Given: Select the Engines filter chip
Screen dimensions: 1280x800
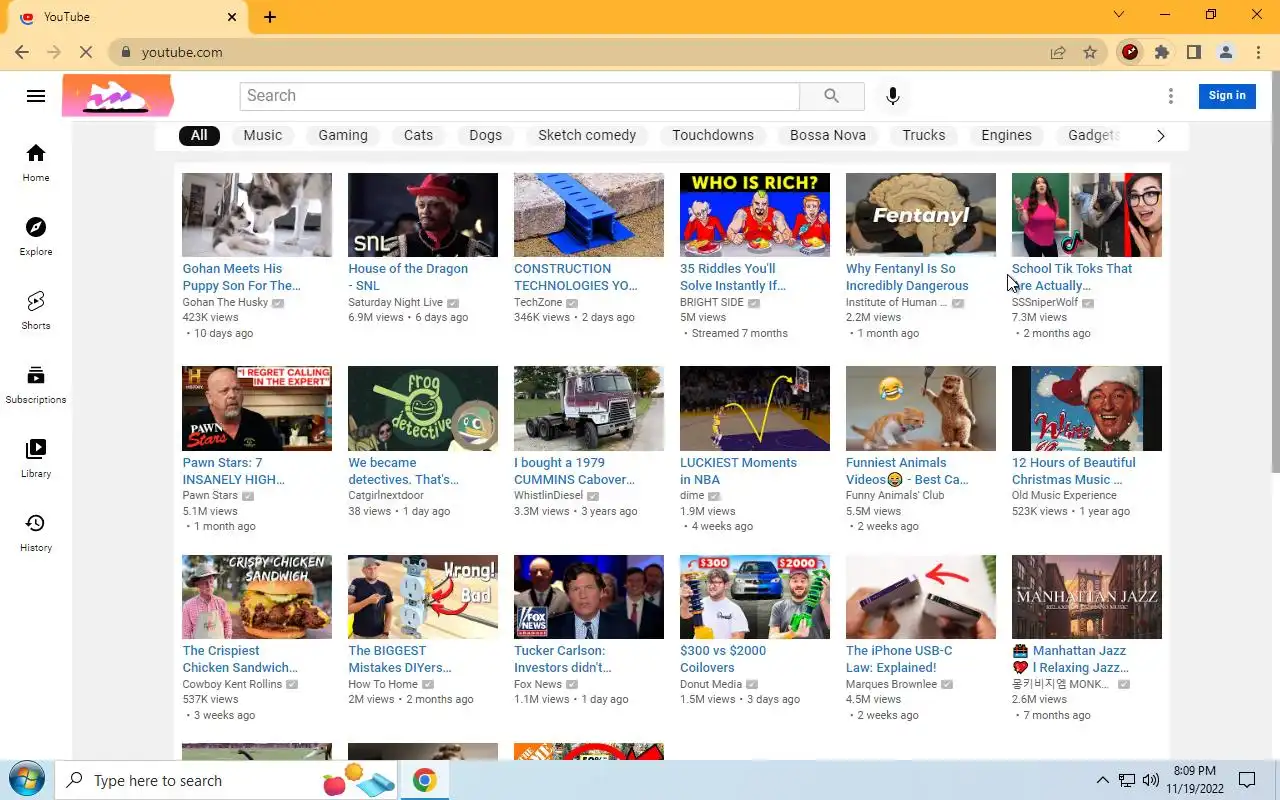Looking at the screenshot, I should [1006, 135].
